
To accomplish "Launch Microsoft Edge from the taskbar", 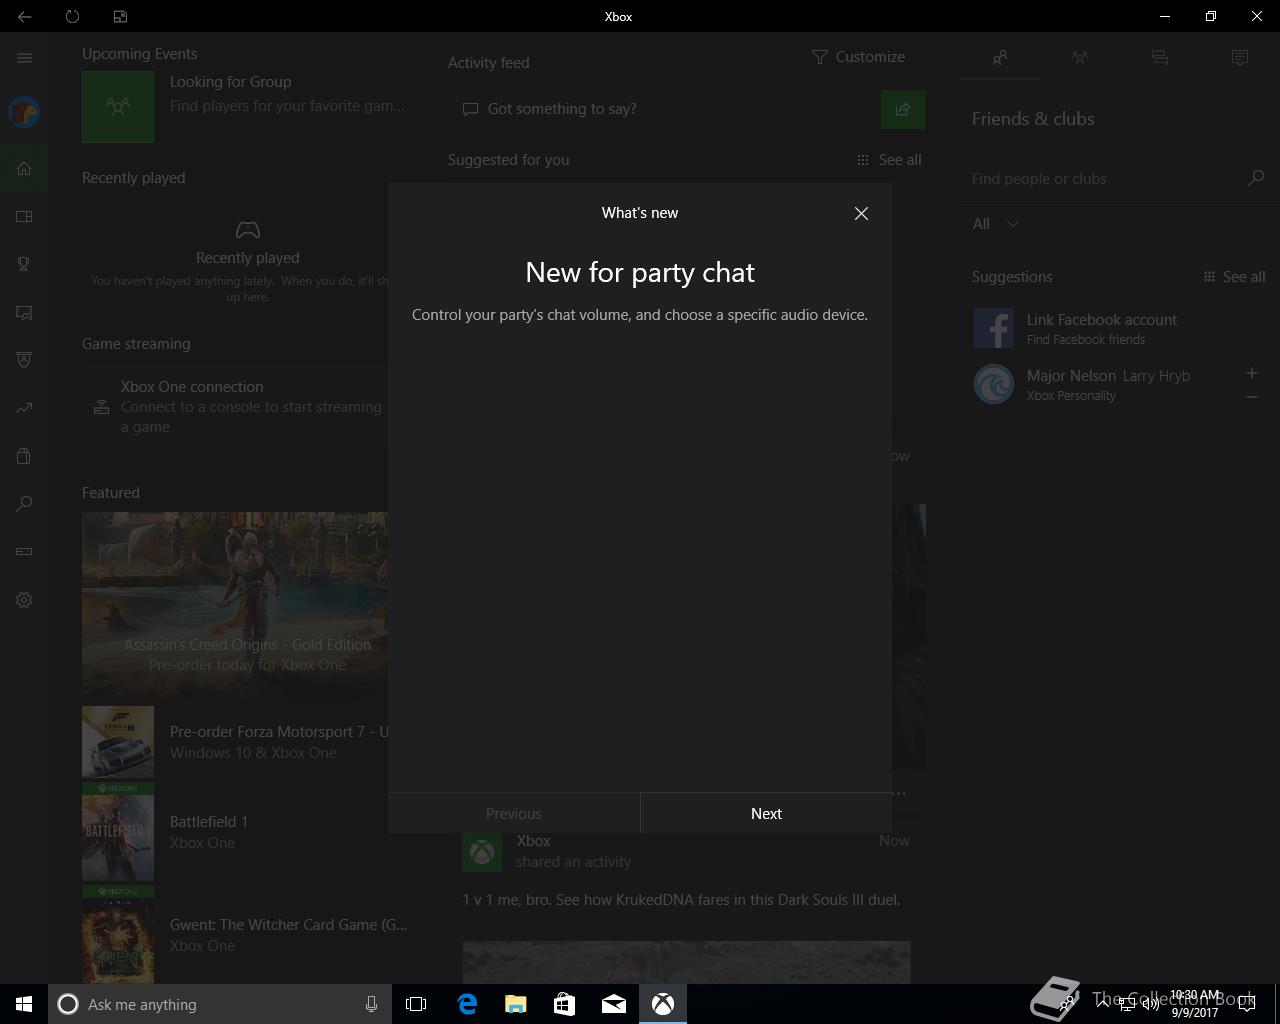I will click(467, 1004).
